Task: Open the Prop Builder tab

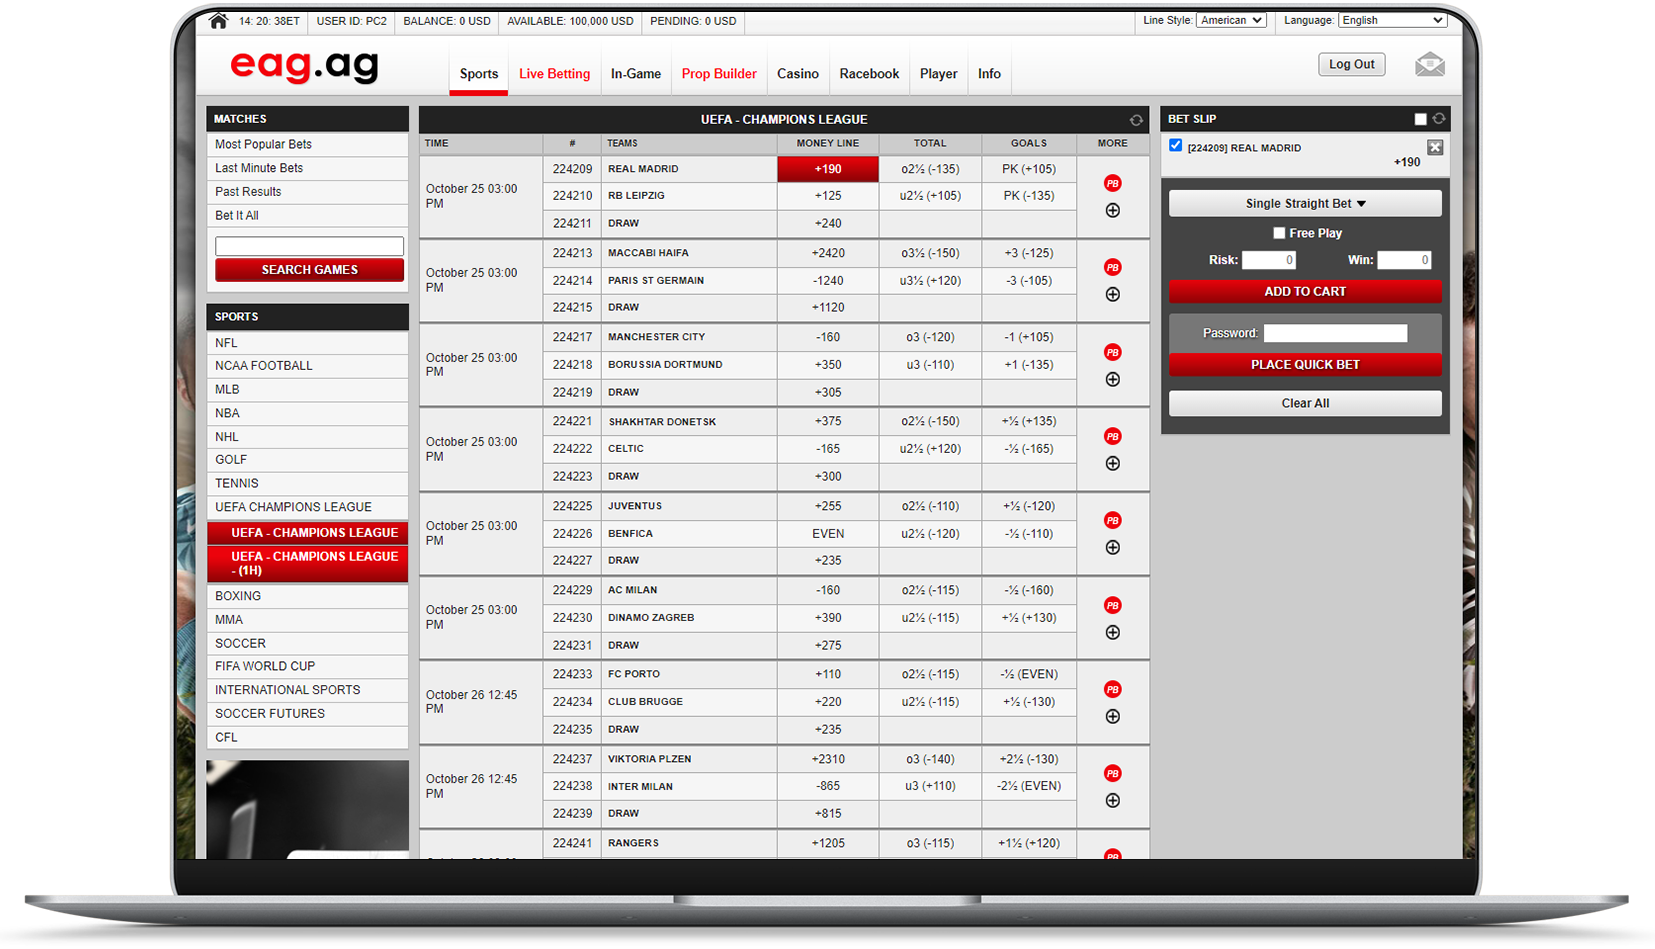Action: point(719,74)
